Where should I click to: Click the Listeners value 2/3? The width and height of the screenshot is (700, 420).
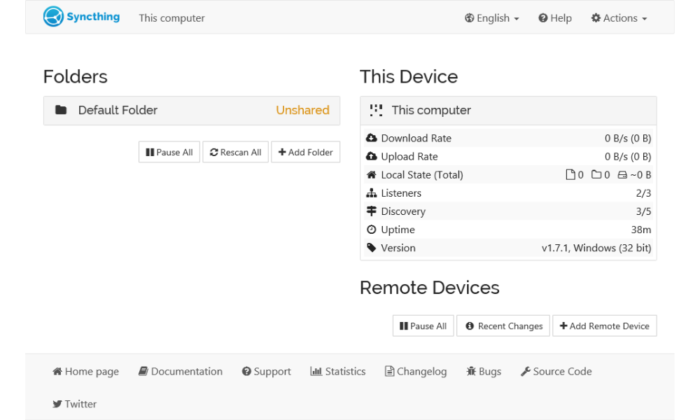[643, 193]
